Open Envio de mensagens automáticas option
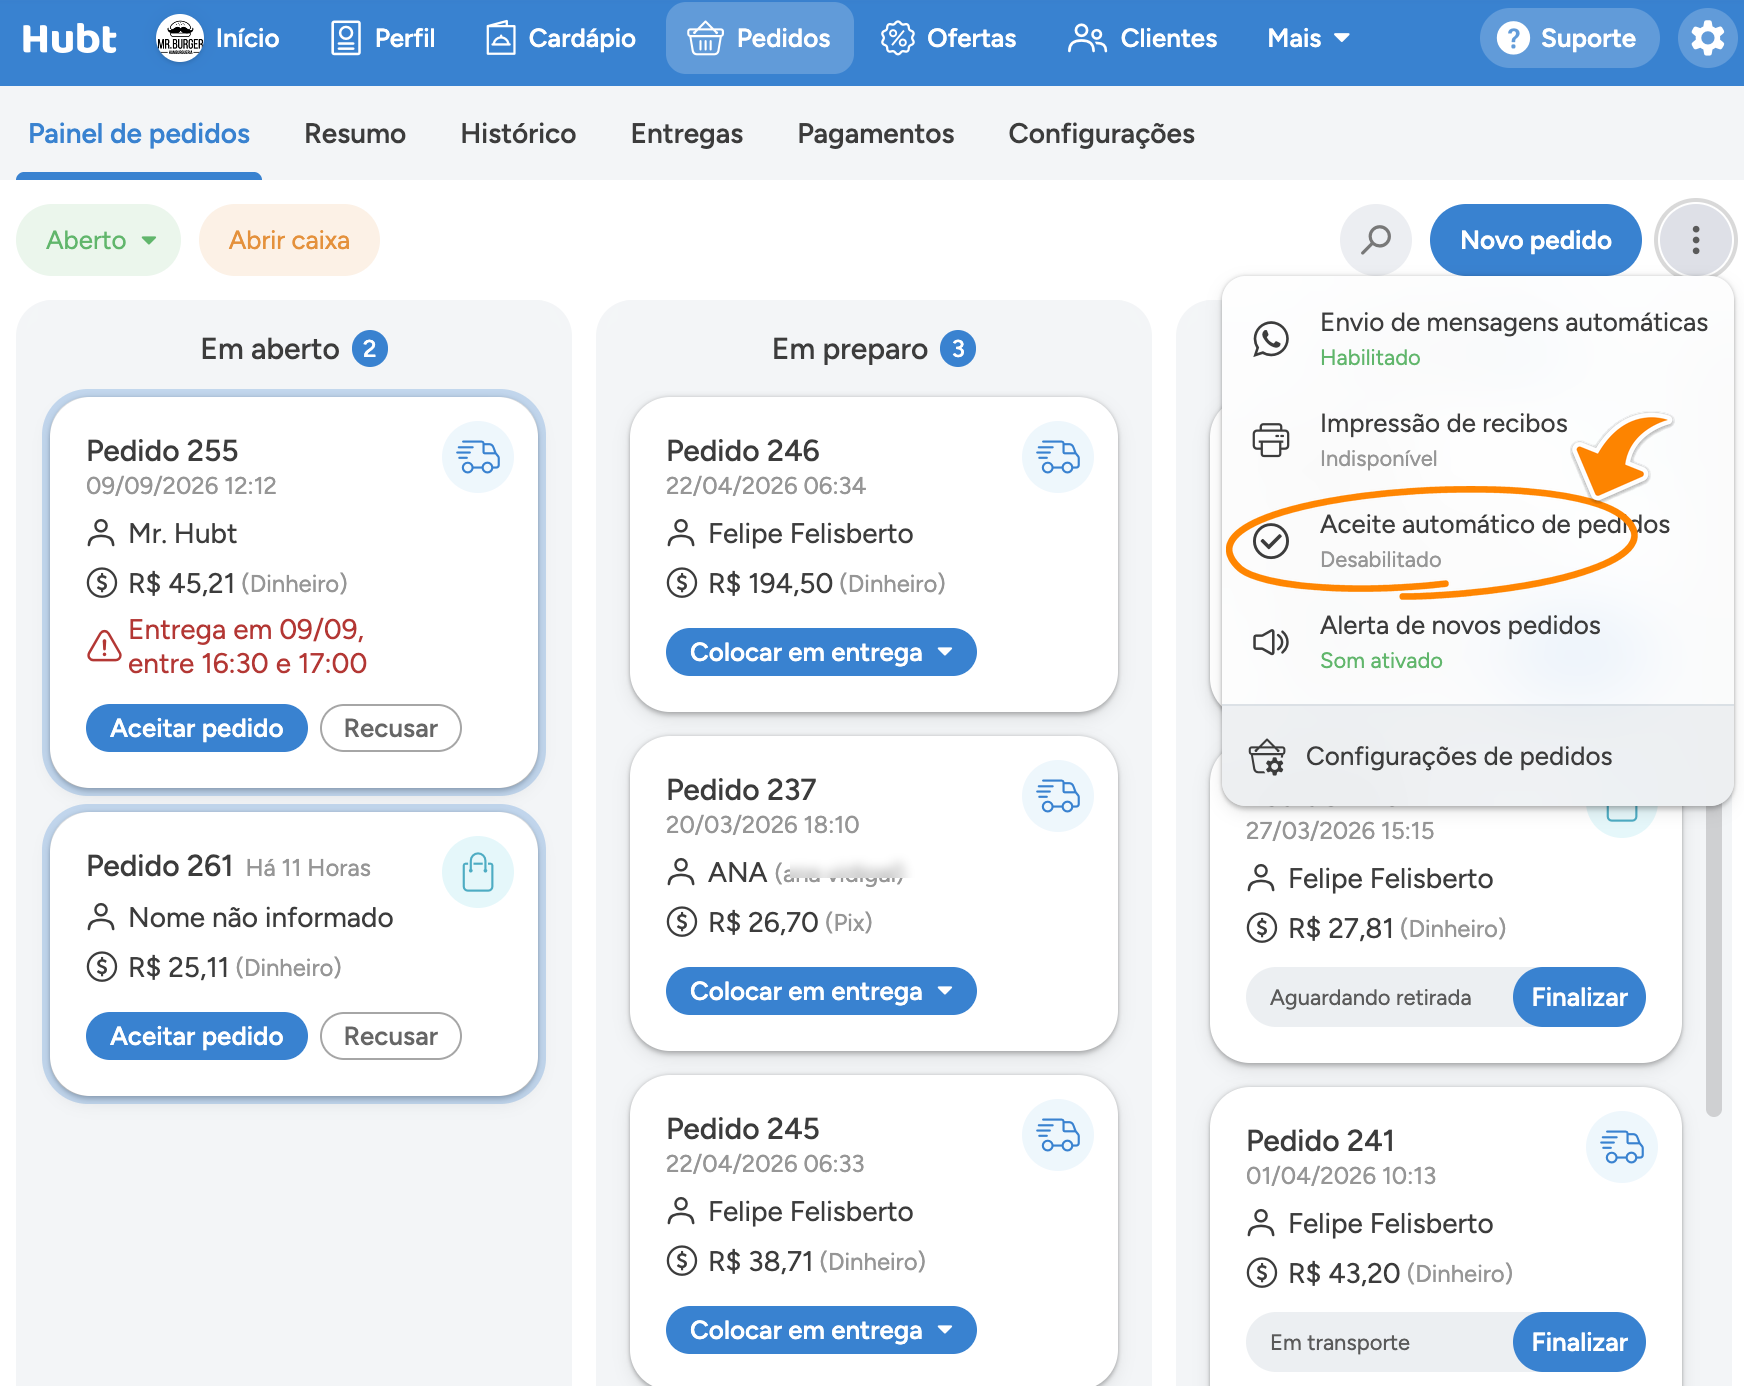The height and width of the screenshot is (1386, 1744). click(x=1478, y=339)
